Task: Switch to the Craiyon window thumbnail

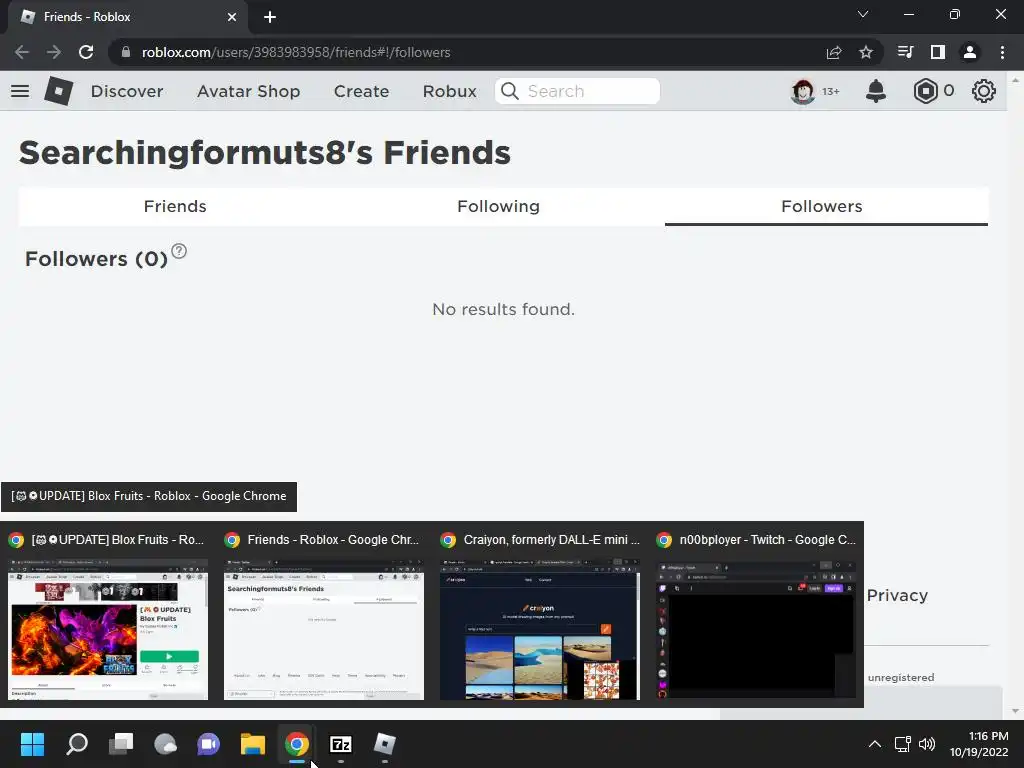Action: pyautogui.click(x=540, y=629)
